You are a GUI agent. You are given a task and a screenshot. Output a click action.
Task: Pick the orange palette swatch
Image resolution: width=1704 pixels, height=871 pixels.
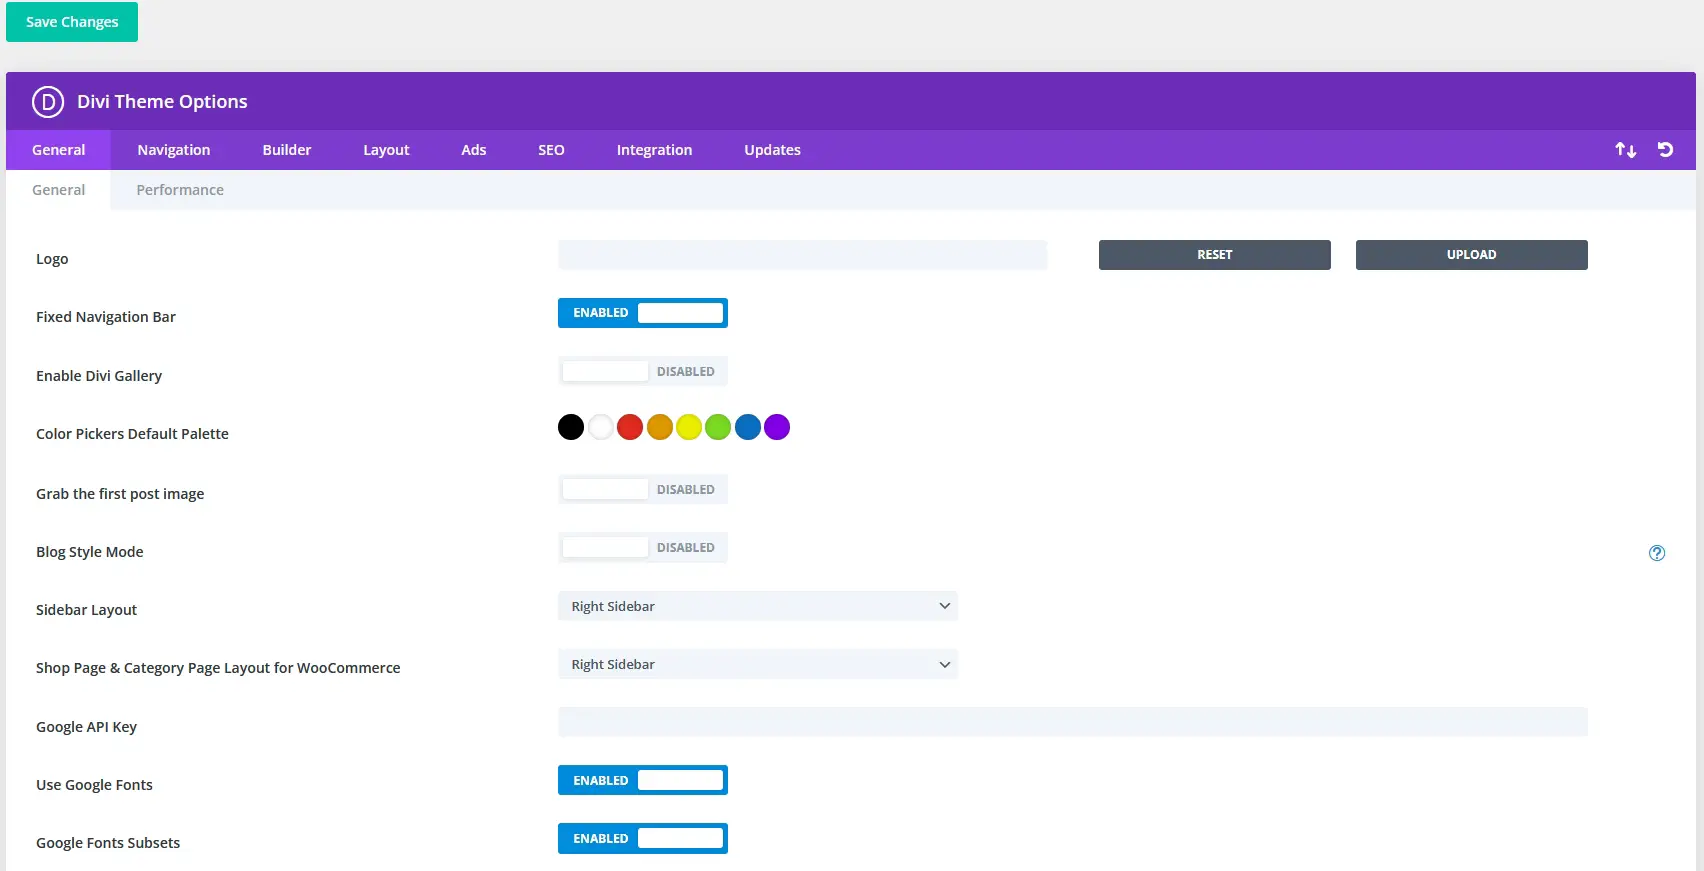coord(659,427)
